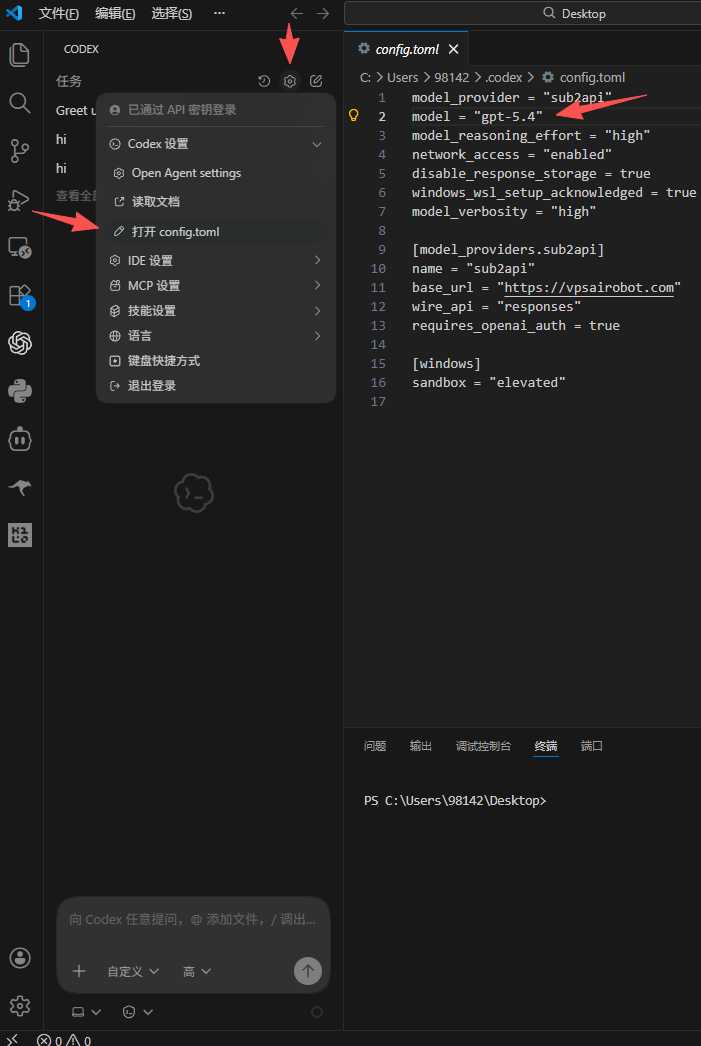701x1046 pixels.
Task: Open Source Control view
Action: click(20, 151)
